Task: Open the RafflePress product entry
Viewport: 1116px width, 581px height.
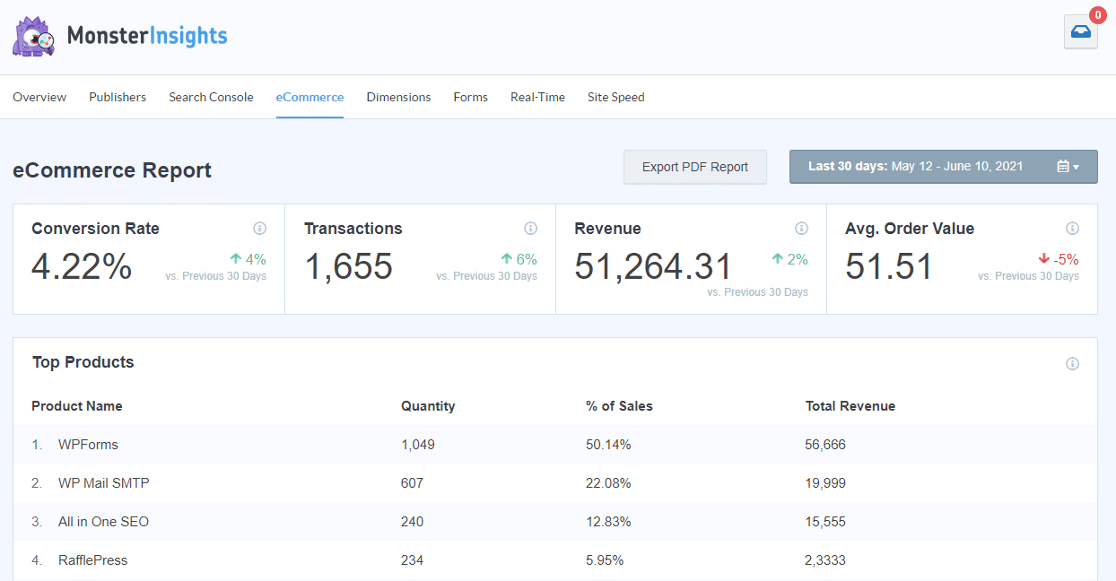Action: point(95,560)
